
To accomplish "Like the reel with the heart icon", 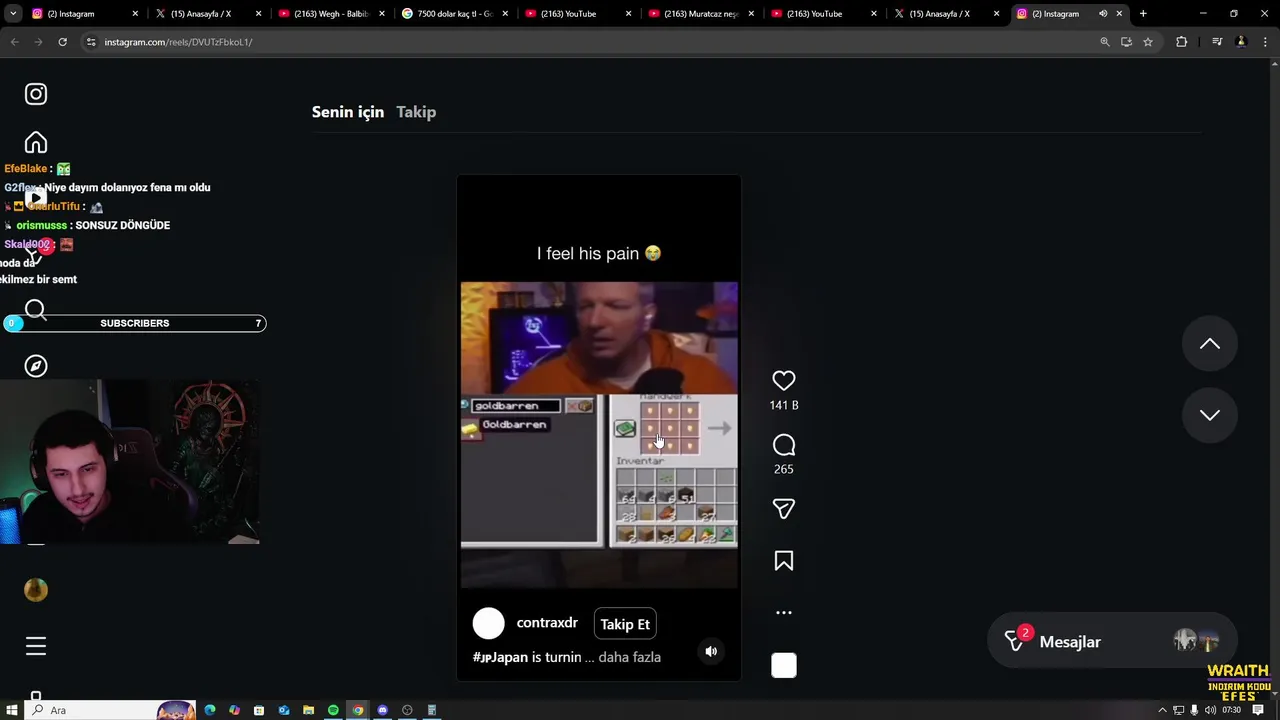I will [784, 381].
